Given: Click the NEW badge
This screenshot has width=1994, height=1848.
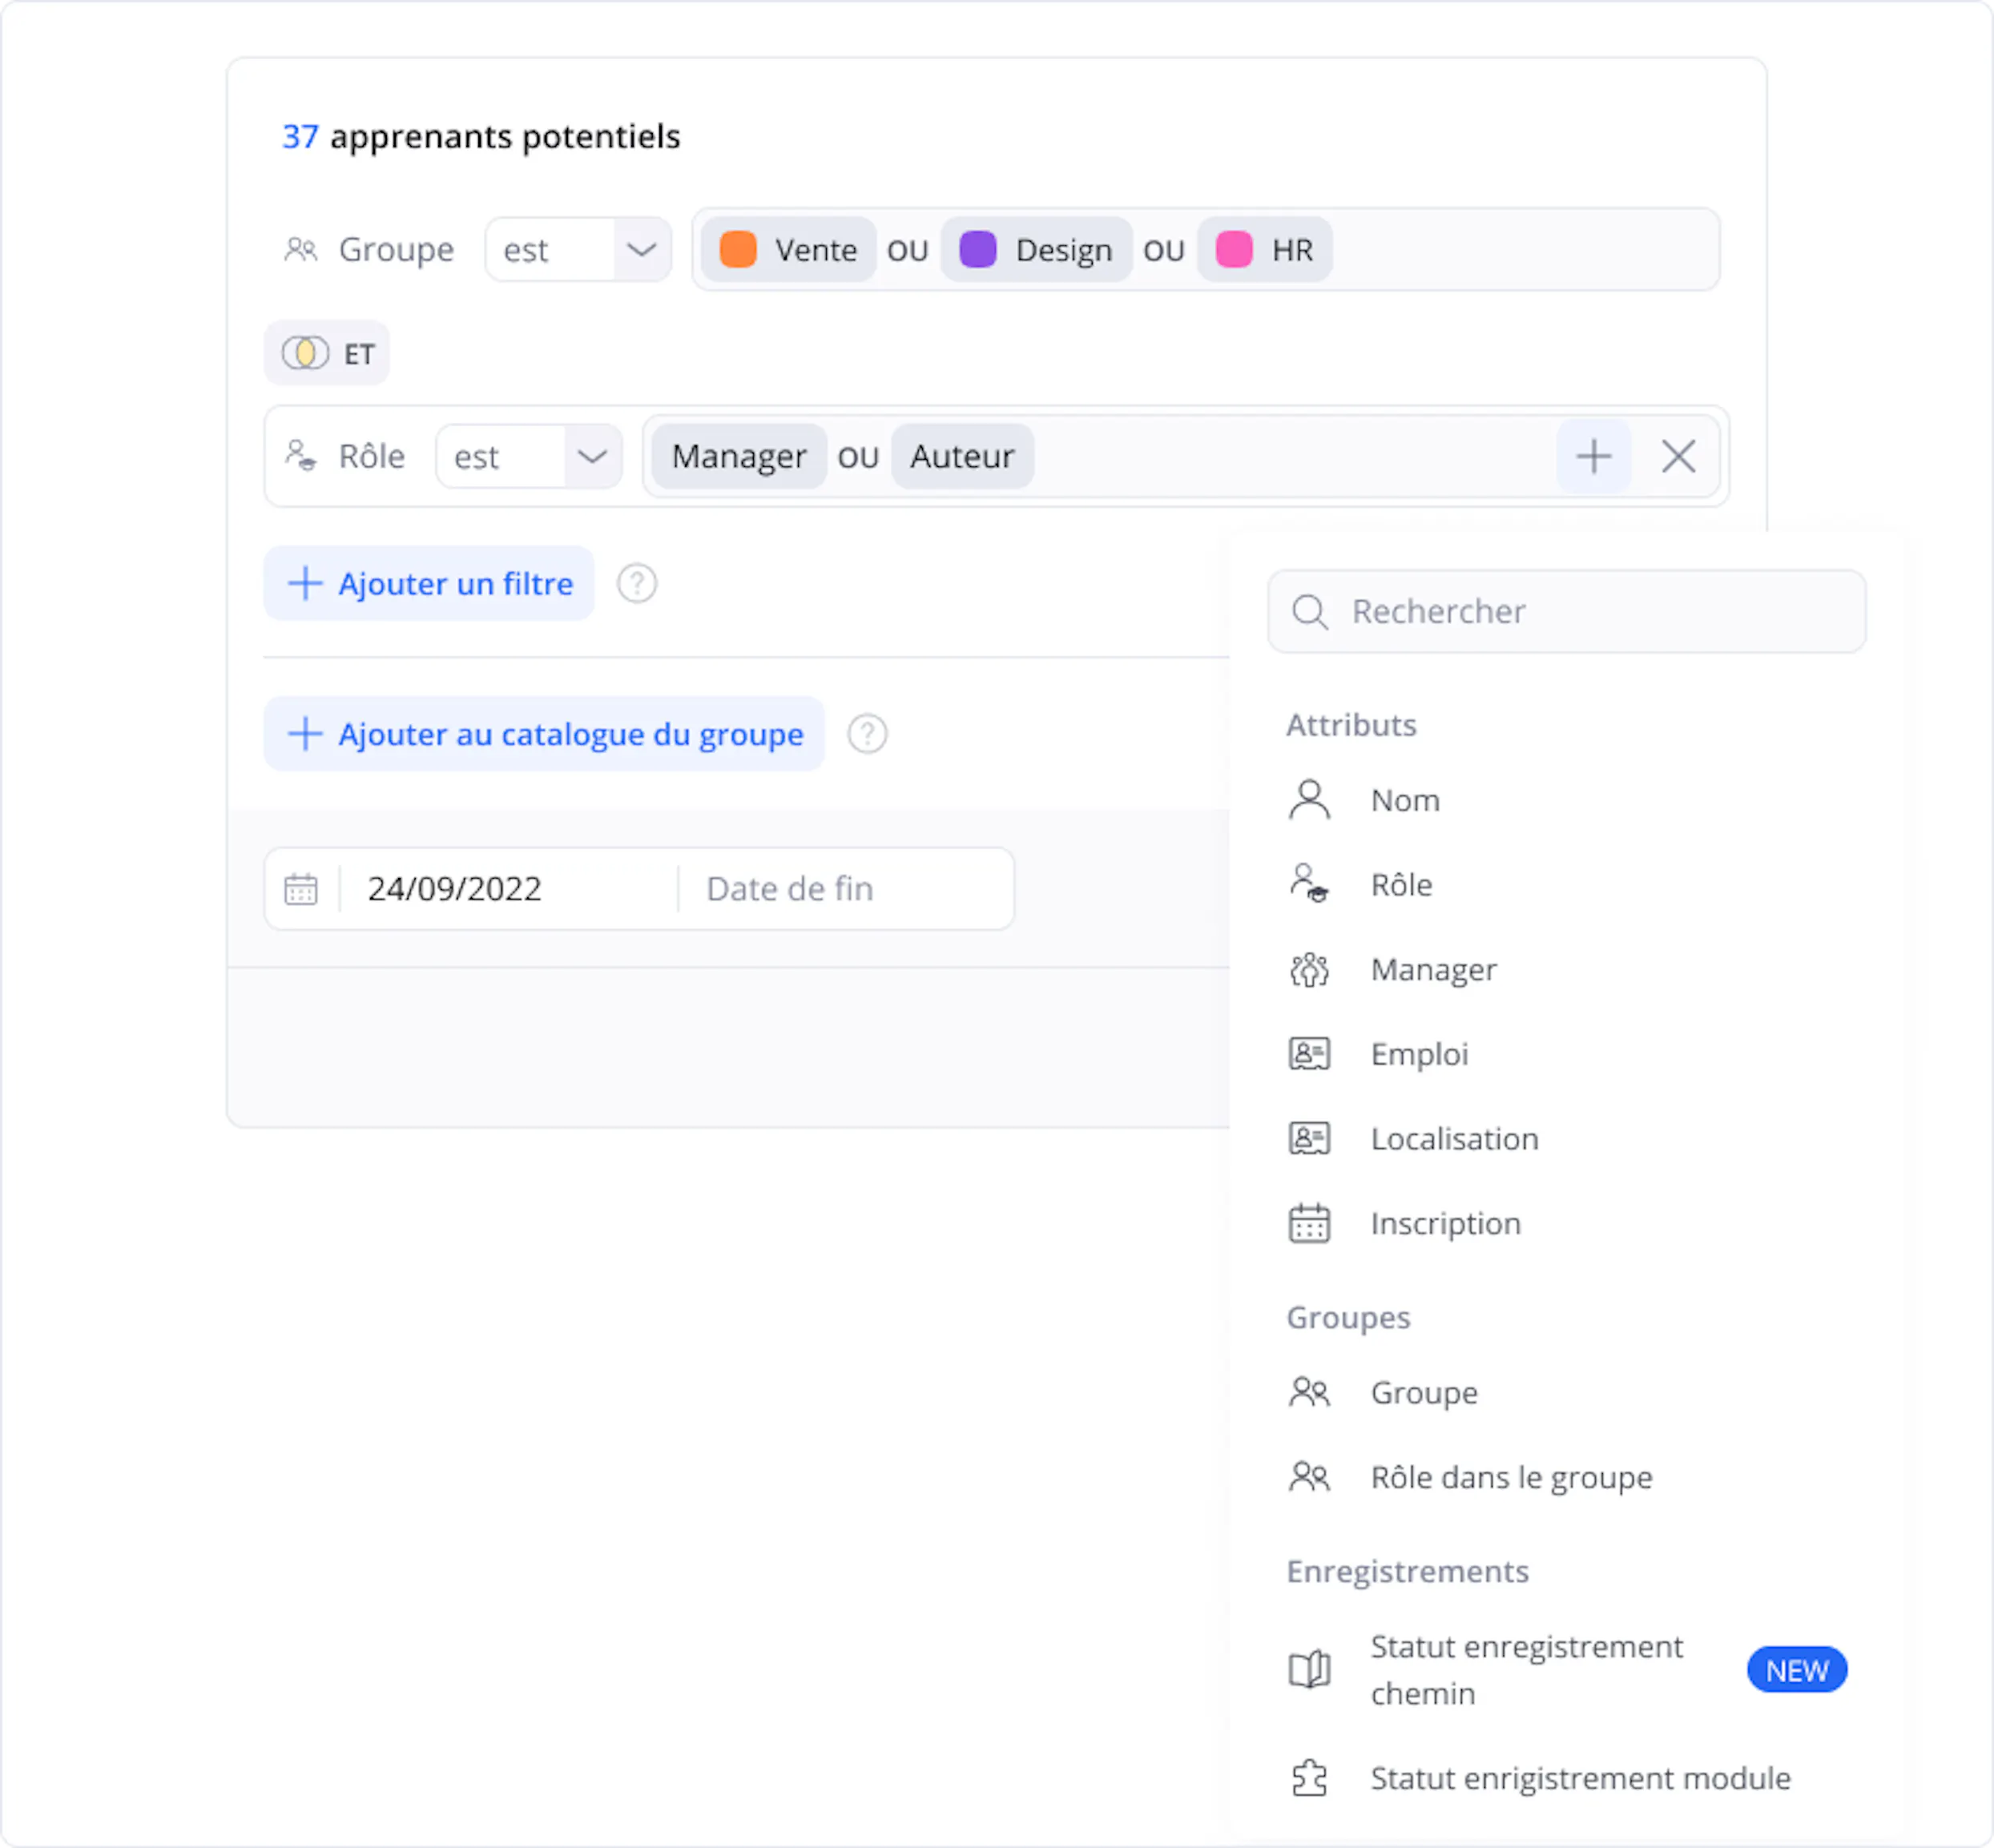Looking at the screenshot, I should 1796,1670.
